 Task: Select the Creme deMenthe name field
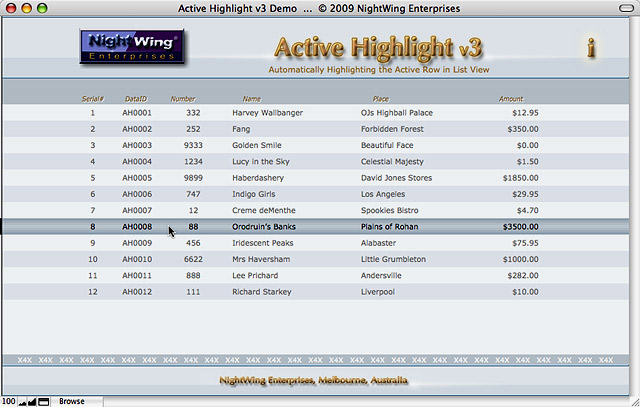point(264,211)
